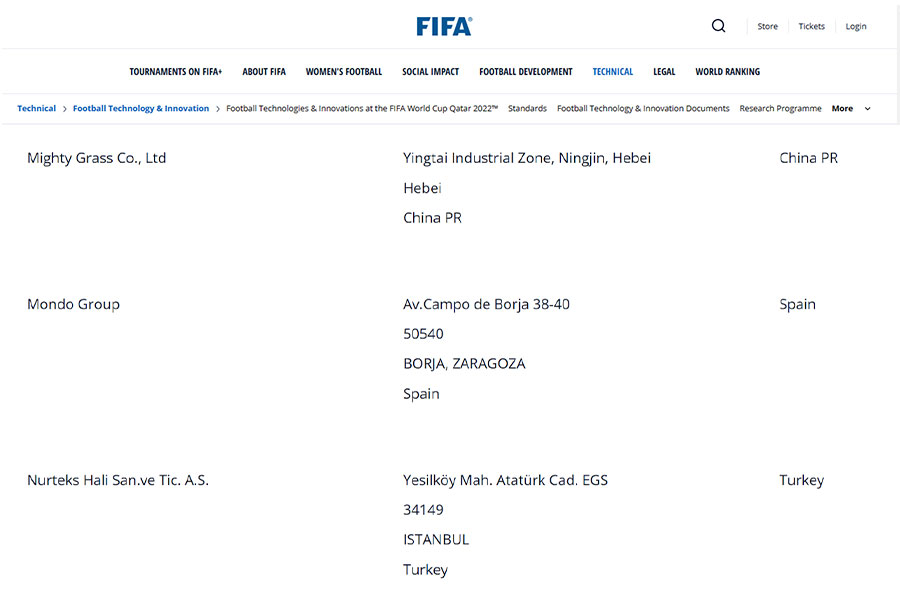900x600 pixels.
Task: Open the LEGAL section
Action: tap(664, 71)
